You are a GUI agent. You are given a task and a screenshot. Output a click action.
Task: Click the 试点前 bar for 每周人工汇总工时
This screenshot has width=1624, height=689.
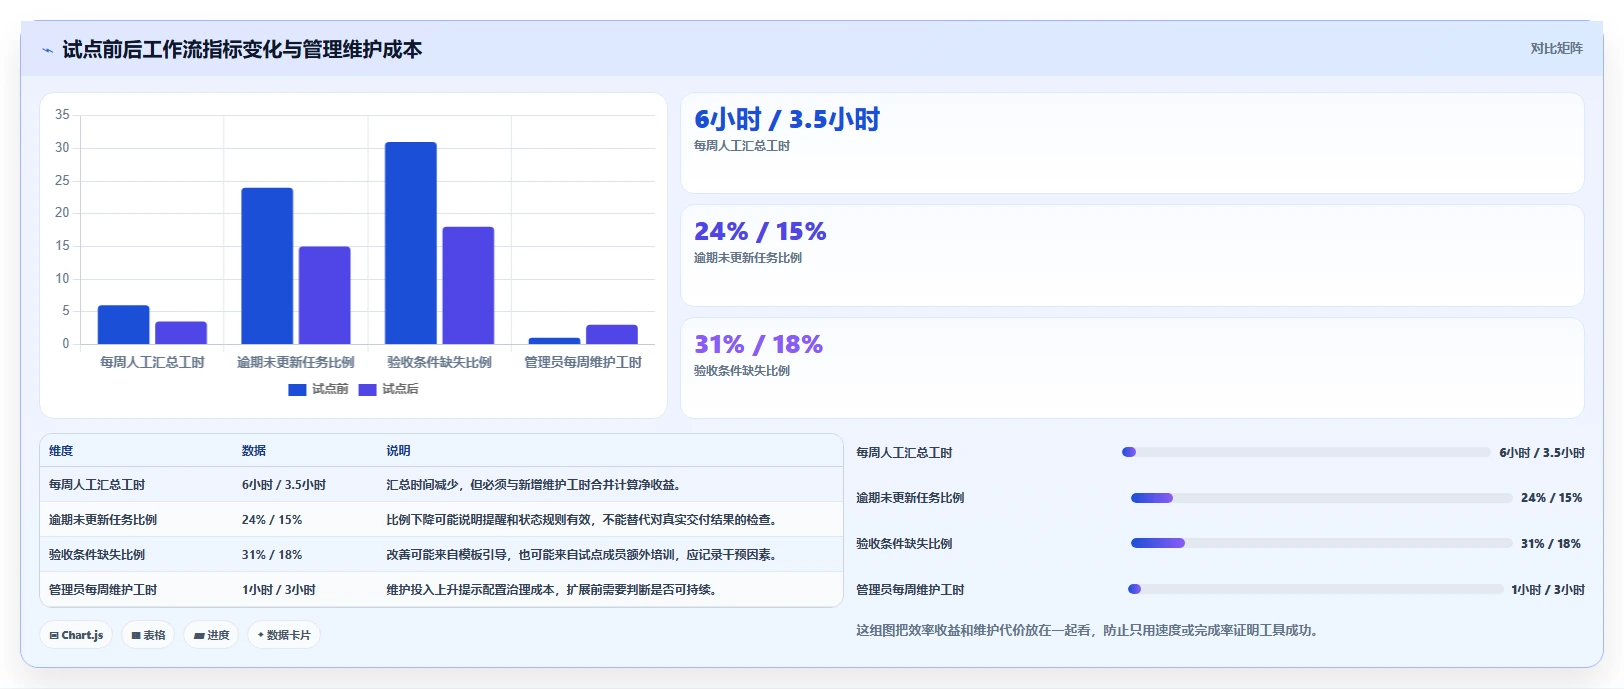point(123,324)
